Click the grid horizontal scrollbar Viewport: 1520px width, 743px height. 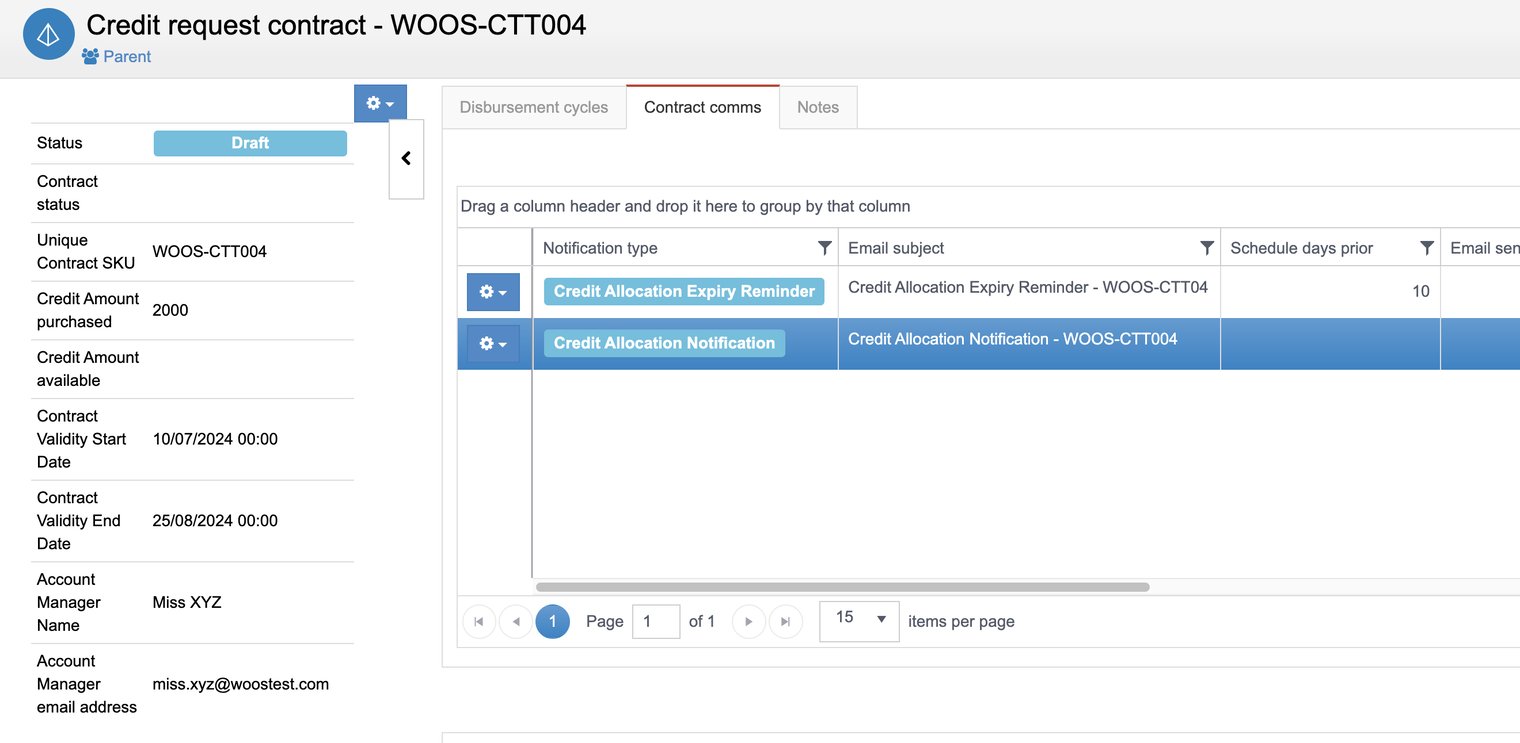pos(843,587)
